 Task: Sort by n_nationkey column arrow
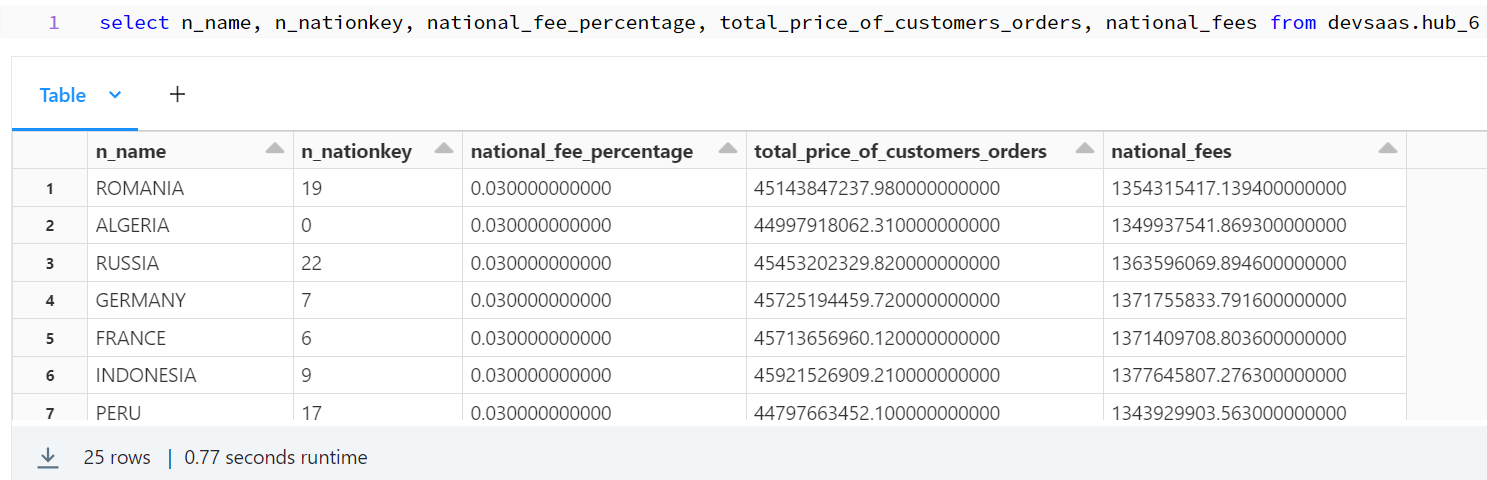[445, 149]
